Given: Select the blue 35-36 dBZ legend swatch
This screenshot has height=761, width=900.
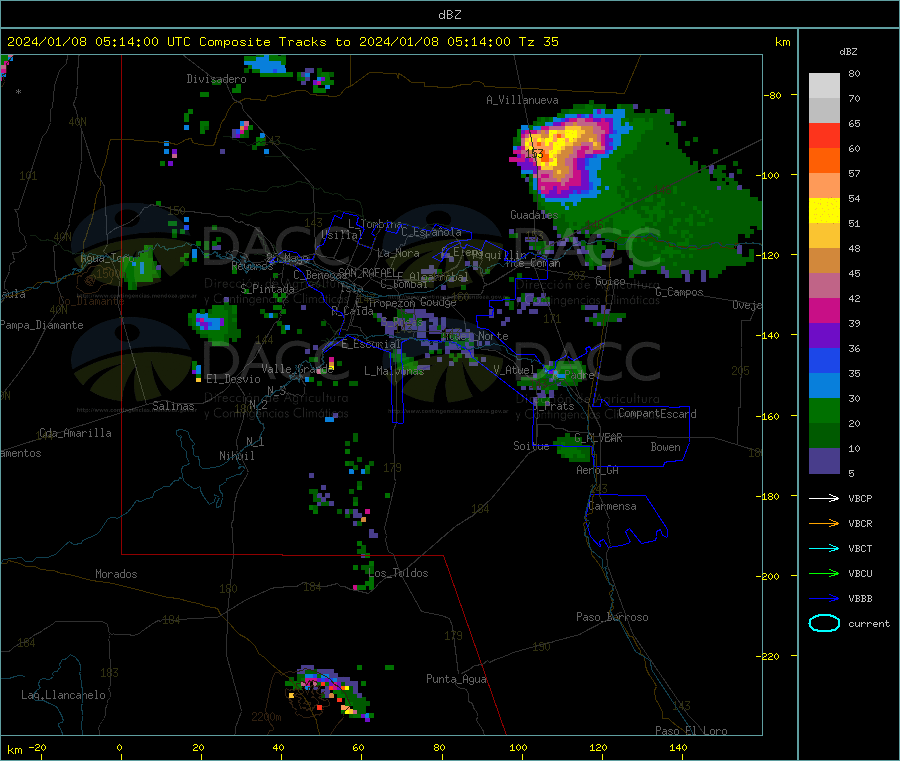Looking at the screenshot, I should (824, 360).
